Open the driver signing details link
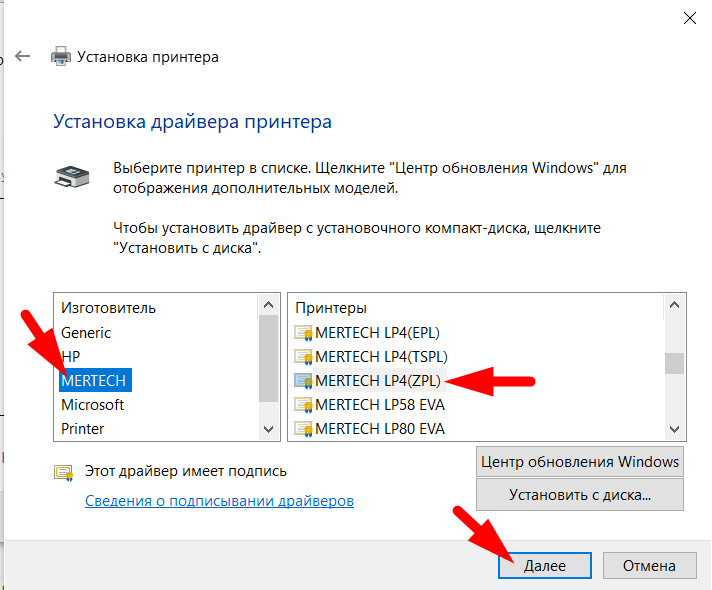 click(x=219, y=500)
